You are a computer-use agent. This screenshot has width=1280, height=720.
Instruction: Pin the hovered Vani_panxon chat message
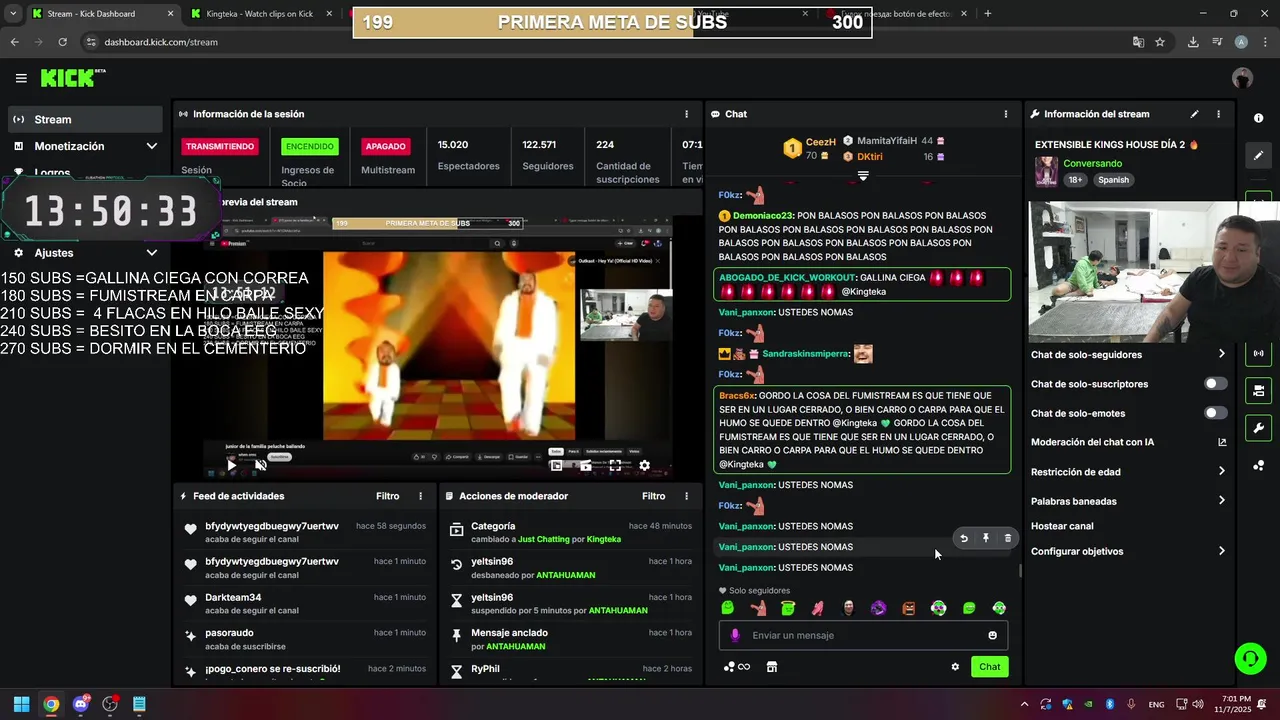tap(985, 538)
